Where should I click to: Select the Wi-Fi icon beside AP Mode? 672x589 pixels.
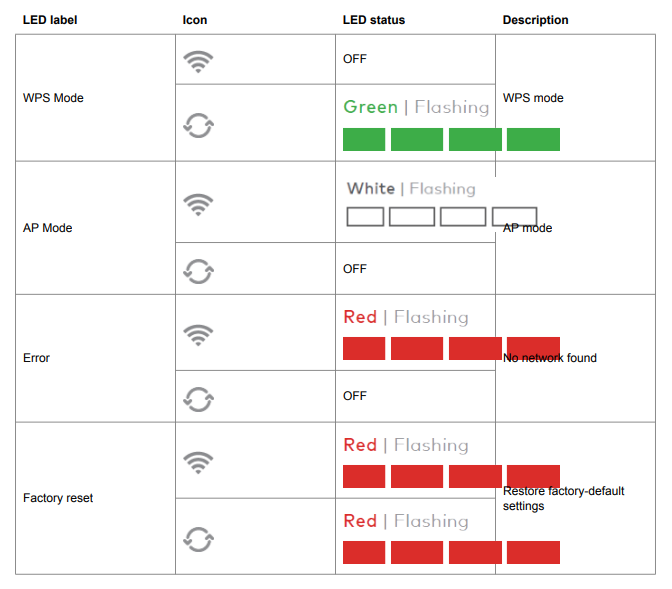199,204
